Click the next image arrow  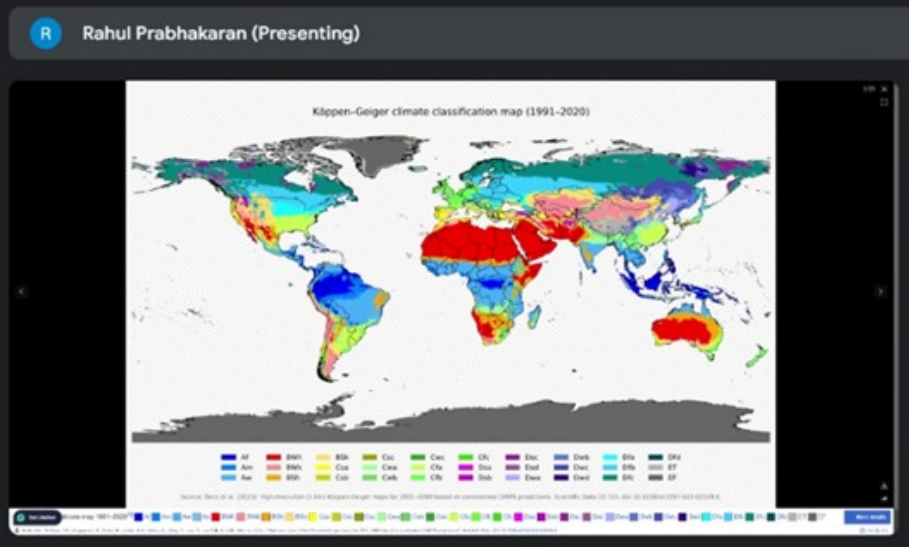tap(880, 292)
